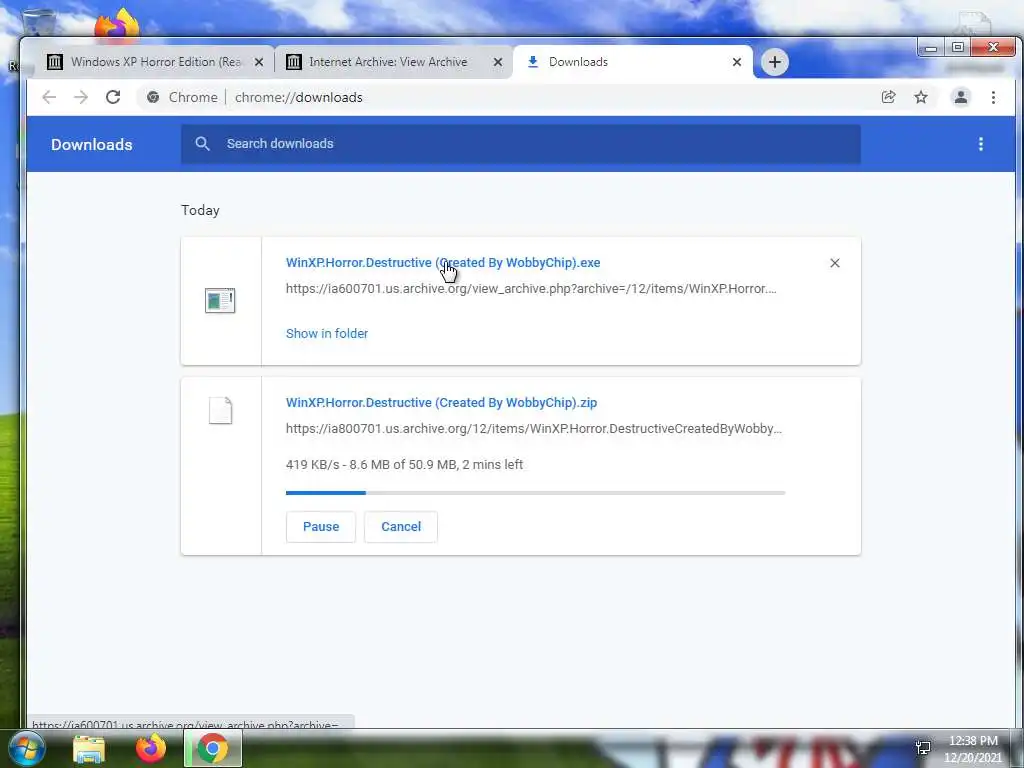The height and width of the screenshot is (768, 1024).
Task: Open the Chrome three-dot menu
Action: [993, 97]
